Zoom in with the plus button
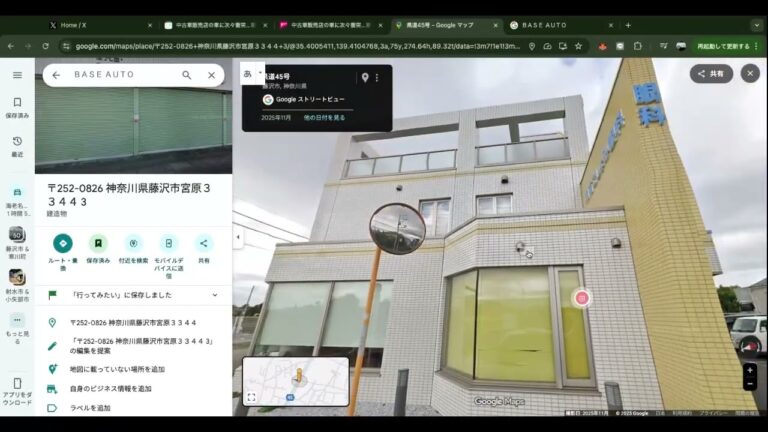The image size is (768, 432). [750, 371]
